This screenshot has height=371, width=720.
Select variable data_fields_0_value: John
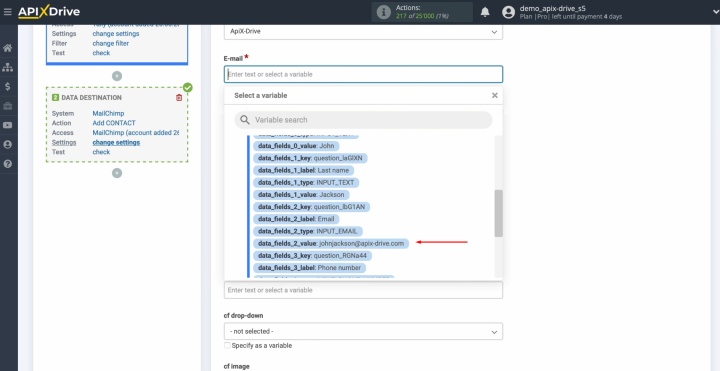(296, 146)
